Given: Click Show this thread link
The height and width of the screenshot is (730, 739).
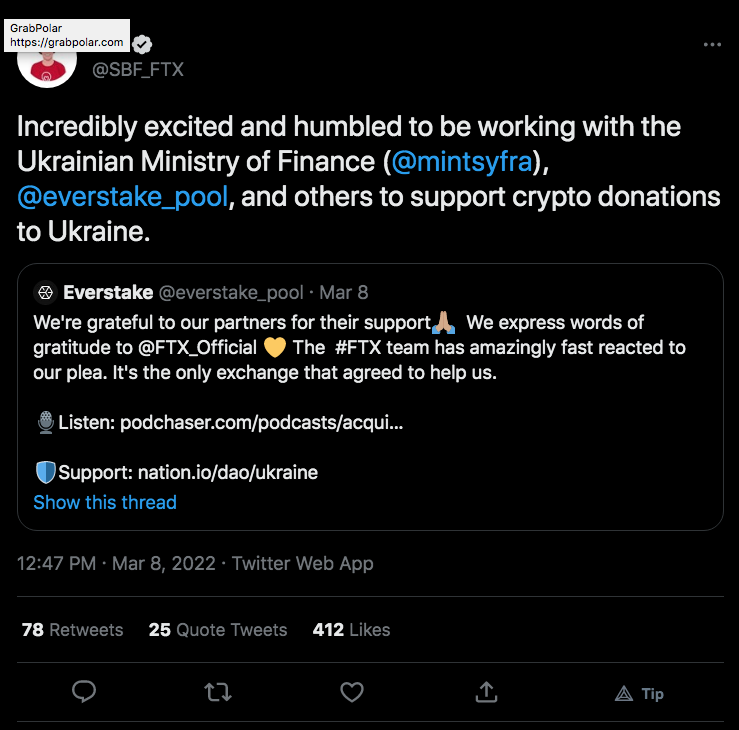Looking at the screenshot, I should (x=105, y=502).
